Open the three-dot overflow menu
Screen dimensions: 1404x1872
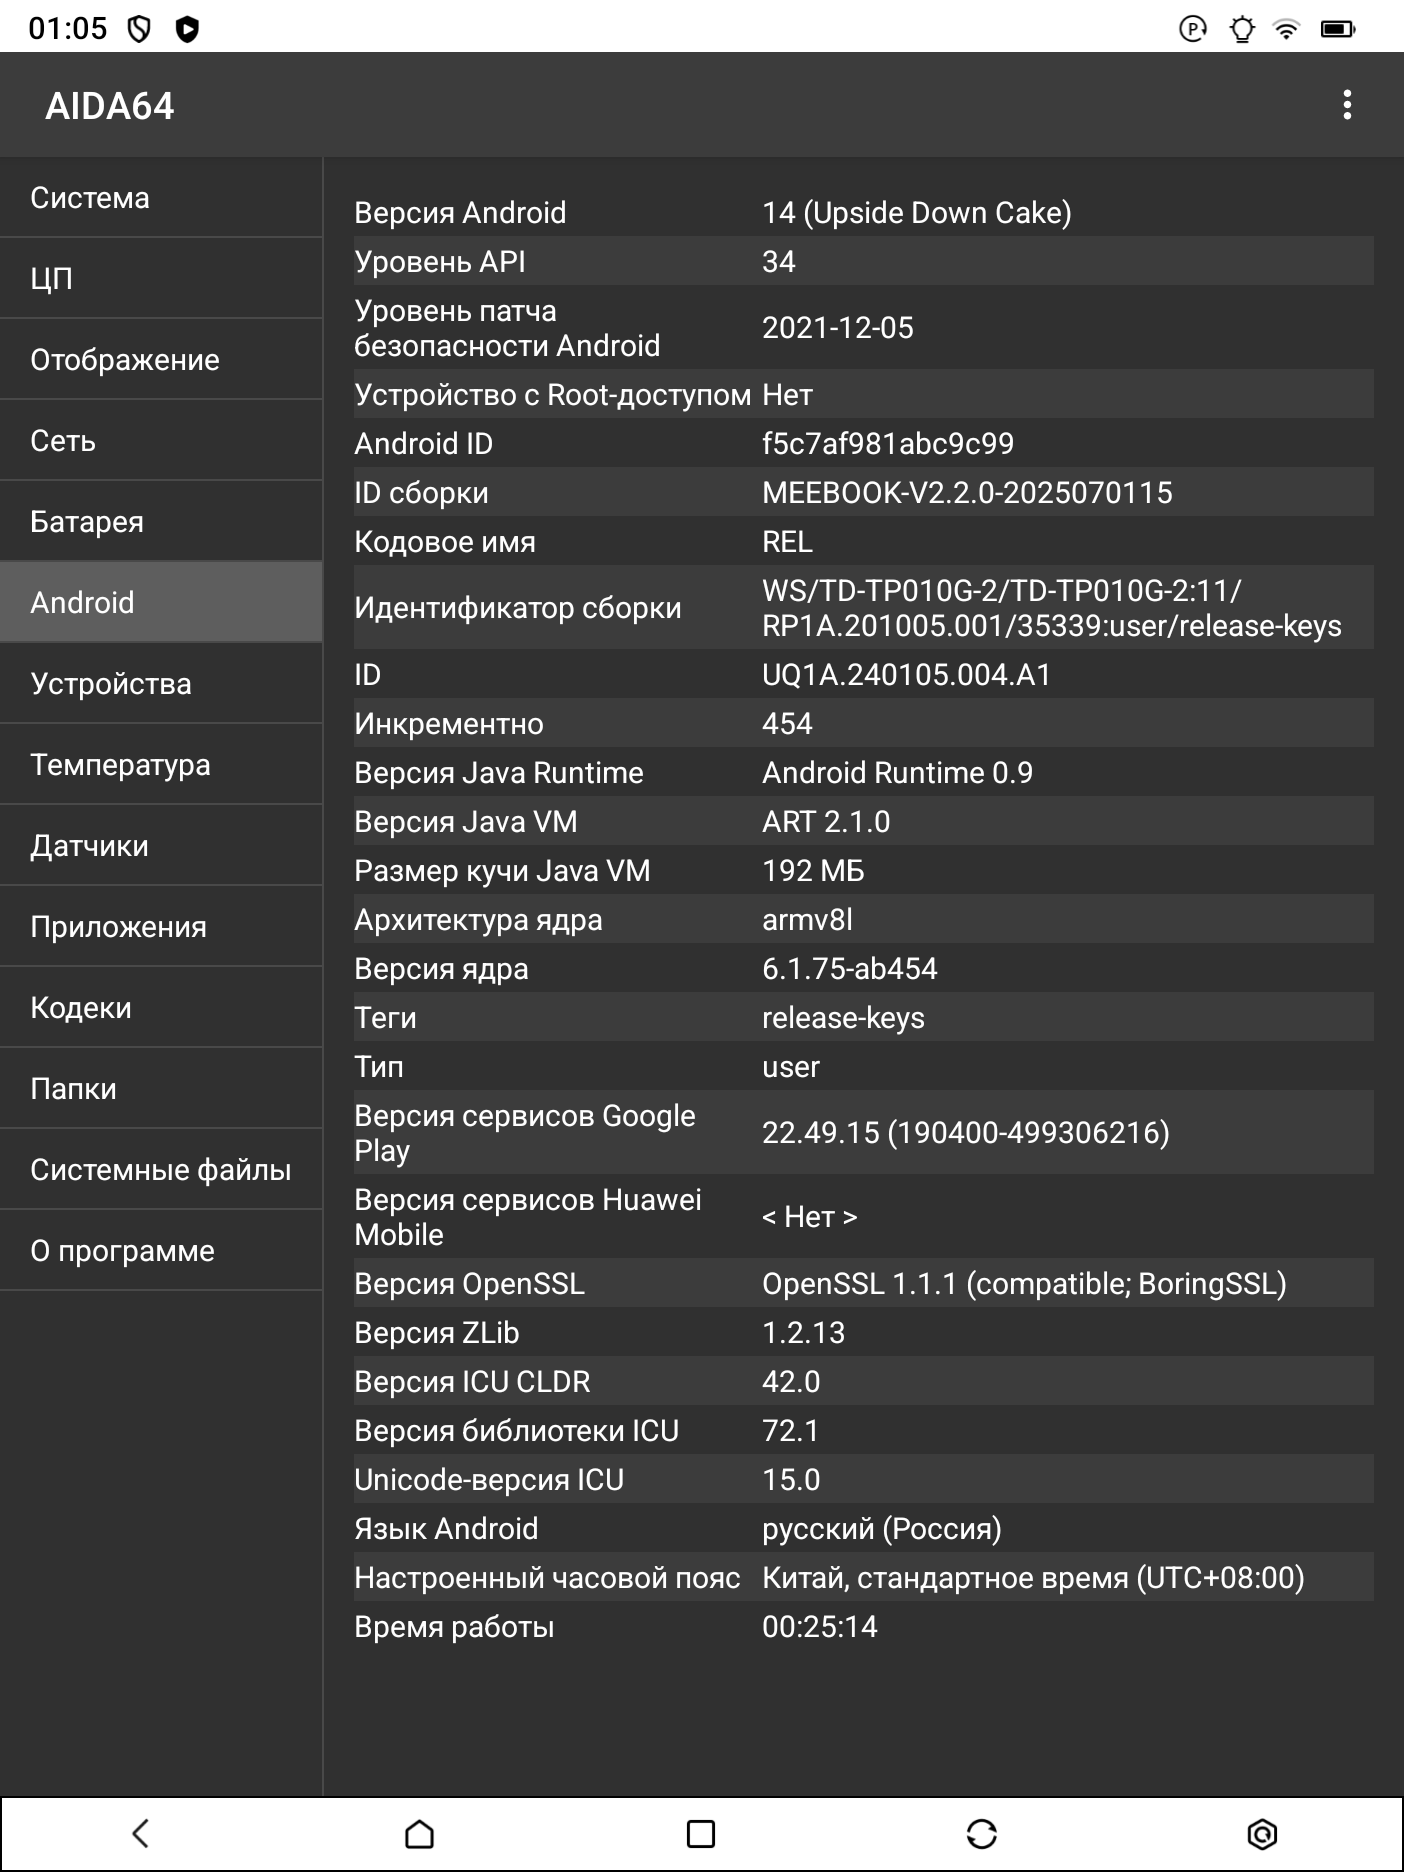pyautogui.click(x=1347, y=105)
